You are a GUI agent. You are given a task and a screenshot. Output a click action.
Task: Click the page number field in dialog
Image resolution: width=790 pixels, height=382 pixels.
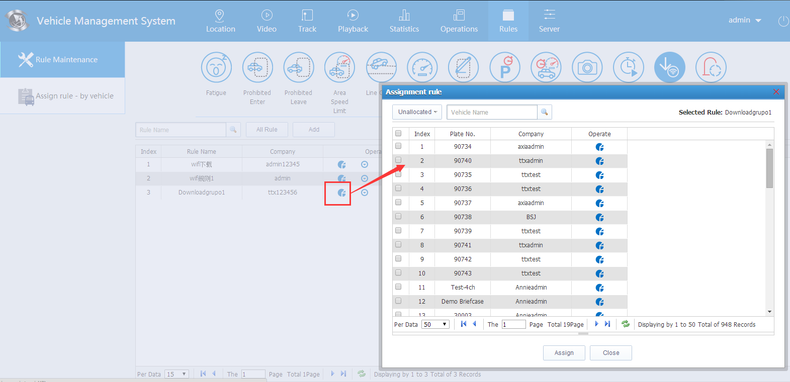513,324
